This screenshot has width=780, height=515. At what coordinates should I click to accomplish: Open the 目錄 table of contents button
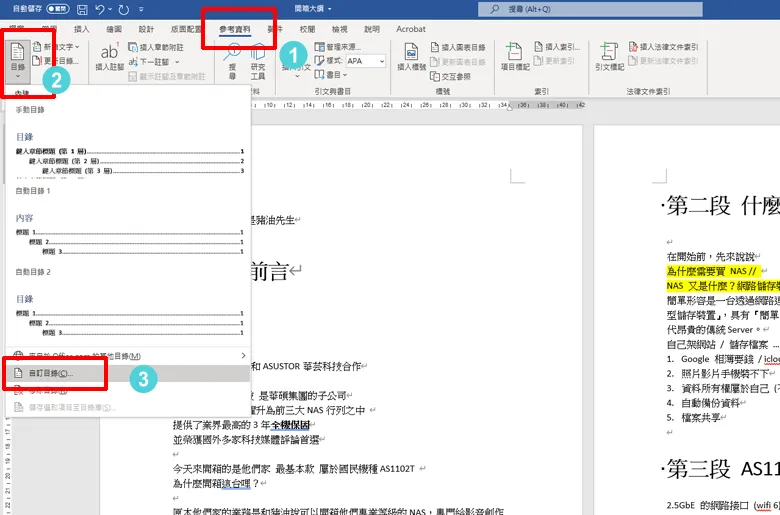click(x=17, y=62)
